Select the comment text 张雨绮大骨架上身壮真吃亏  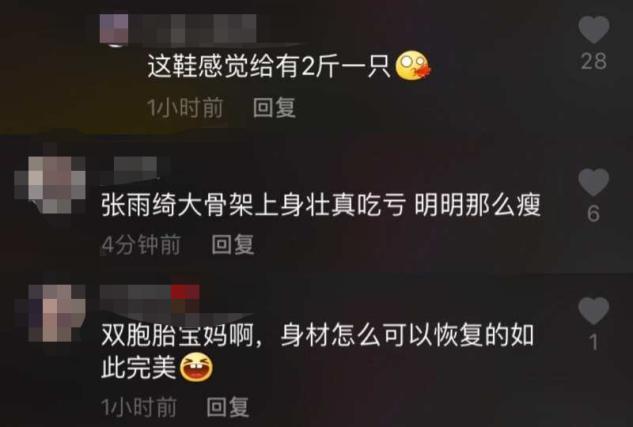click(x=253, y=205)
